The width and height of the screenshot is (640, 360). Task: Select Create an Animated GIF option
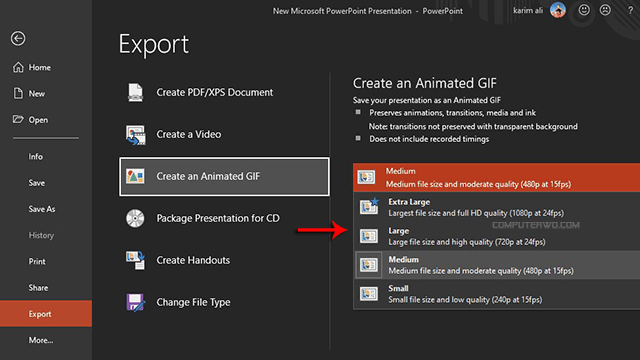pyautogui.click(x=224, y=176)
